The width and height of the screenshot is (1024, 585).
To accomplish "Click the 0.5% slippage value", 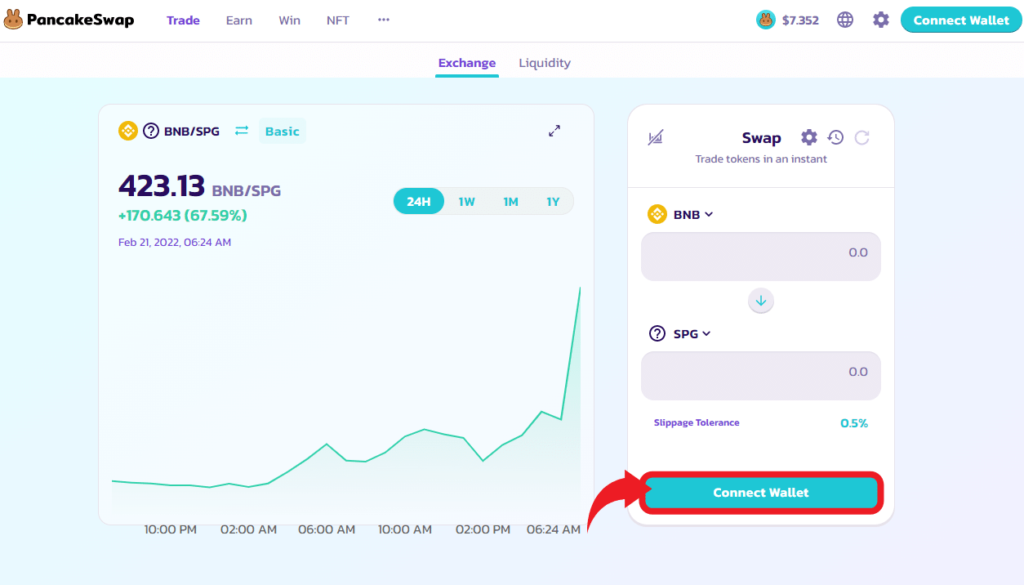I will click(854, 423).
